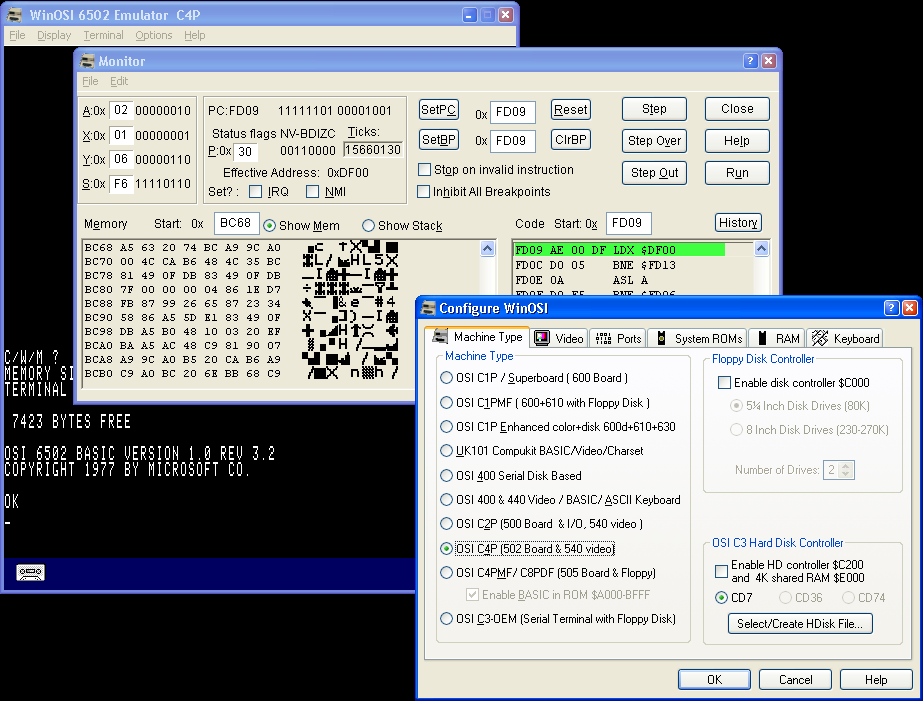Open the System ROMs tab
Viewport: 923px width, 701px height.
[698, 338]
